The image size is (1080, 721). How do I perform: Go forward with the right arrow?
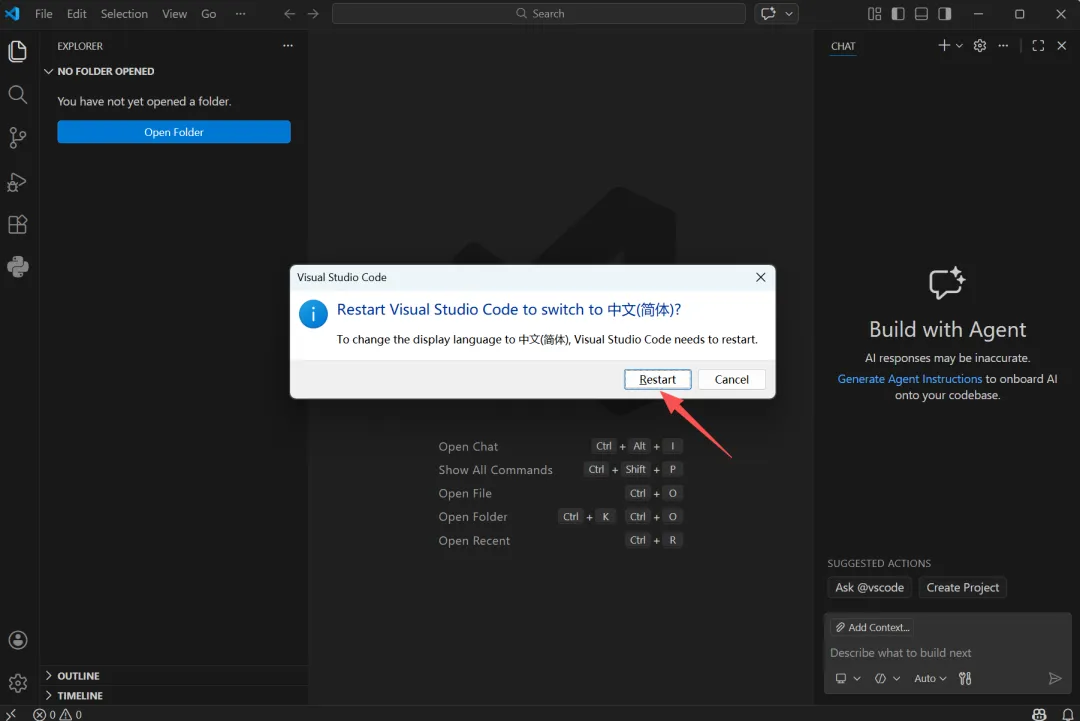(x=313, y=14)
